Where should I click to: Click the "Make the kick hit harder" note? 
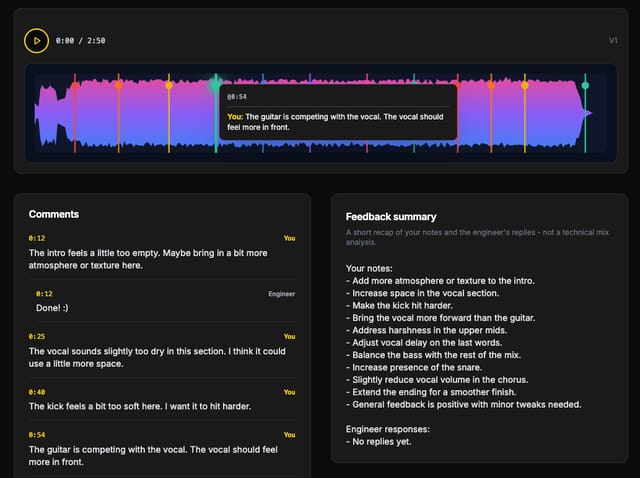pyautogui.click(x=399, y=305)
